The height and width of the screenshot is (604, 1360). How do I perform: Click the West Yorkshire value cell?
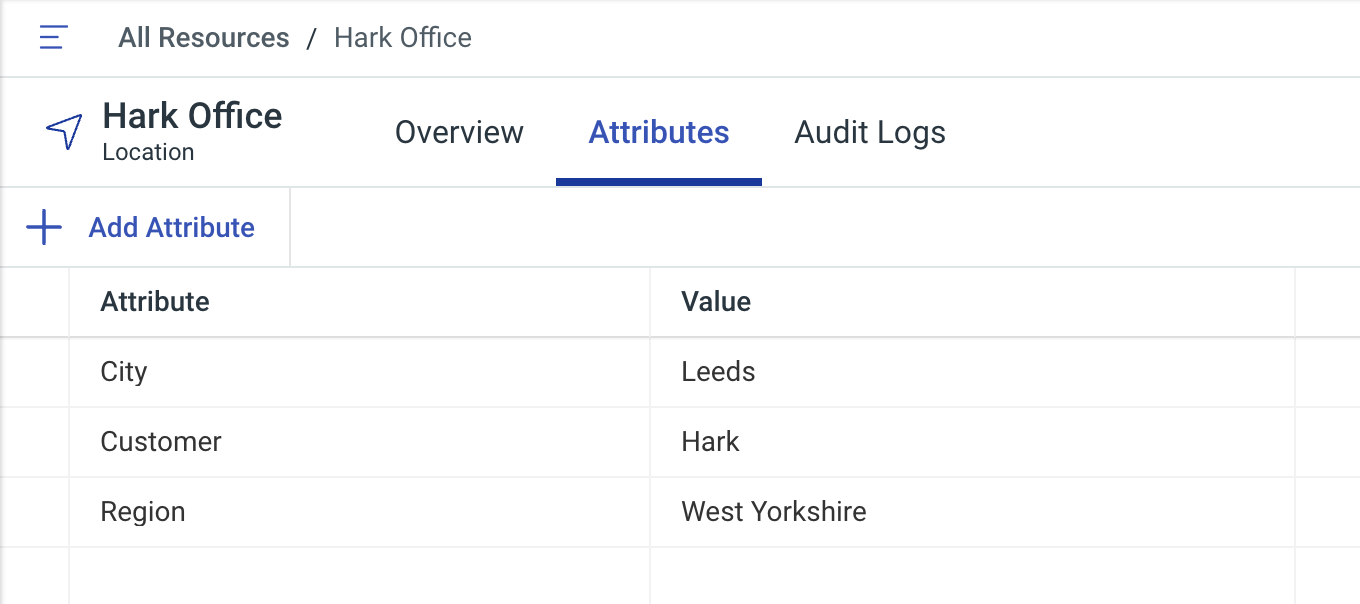(973, 512)
